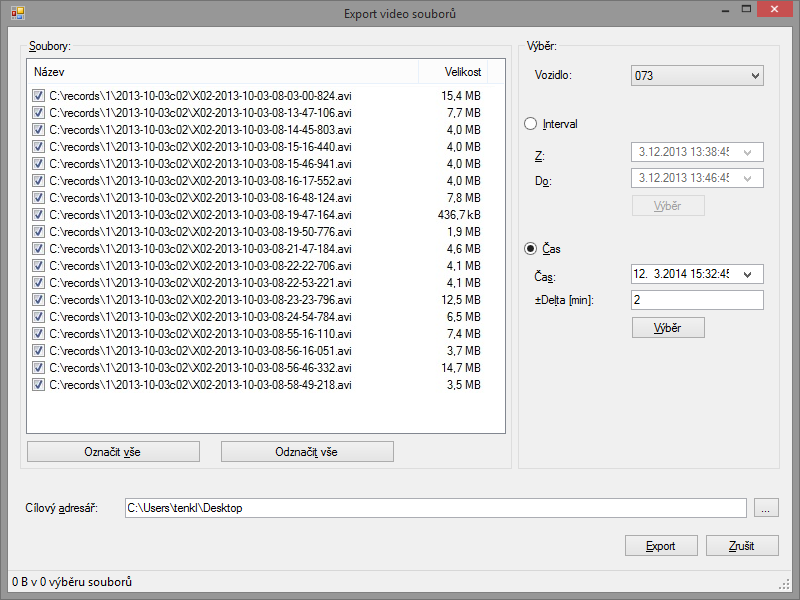The height and width of the screenshot is (600, 800).
Task: Click the disabled Výběr button under Interval
Action: (668, 206)
